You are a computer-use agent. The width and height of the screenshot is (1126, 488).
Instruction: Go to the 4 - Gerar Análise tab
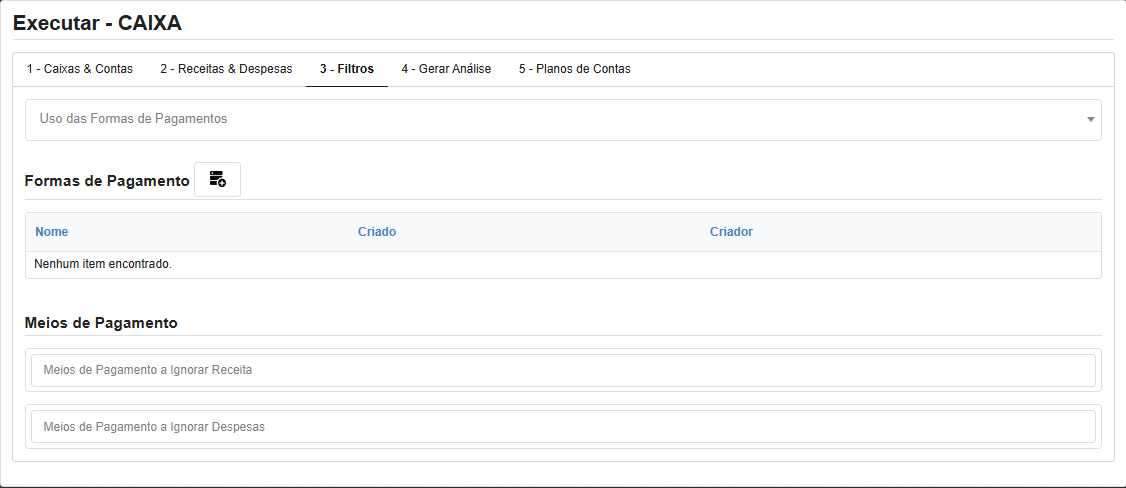(x=446, y=69)
